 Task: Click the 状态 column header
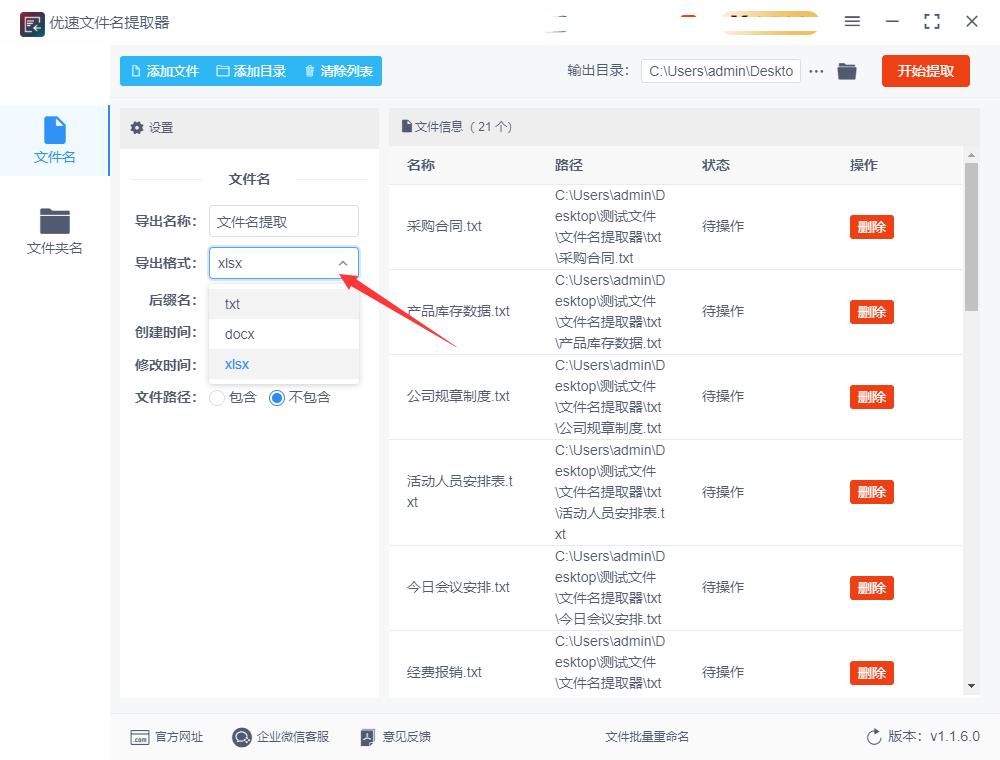pos(716,165)
